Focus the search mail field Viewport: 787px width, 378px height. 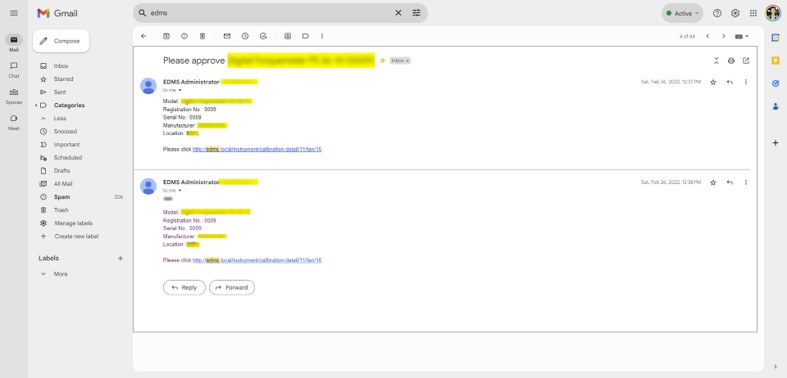point(270,13)
